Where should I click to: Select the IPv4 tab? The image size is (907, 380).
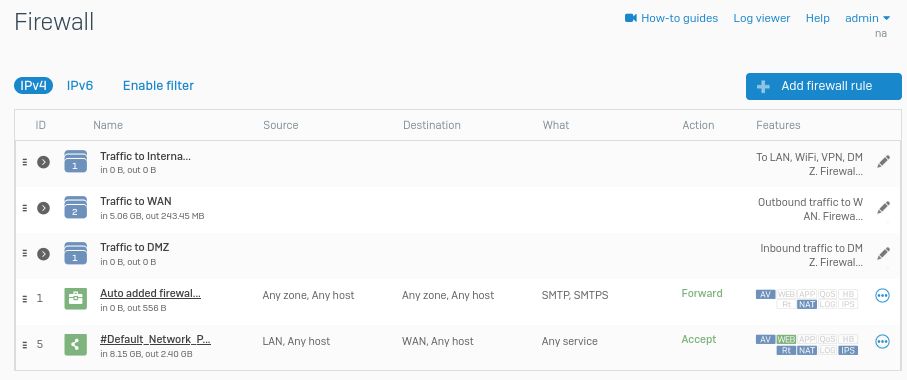tap(34, 86)
